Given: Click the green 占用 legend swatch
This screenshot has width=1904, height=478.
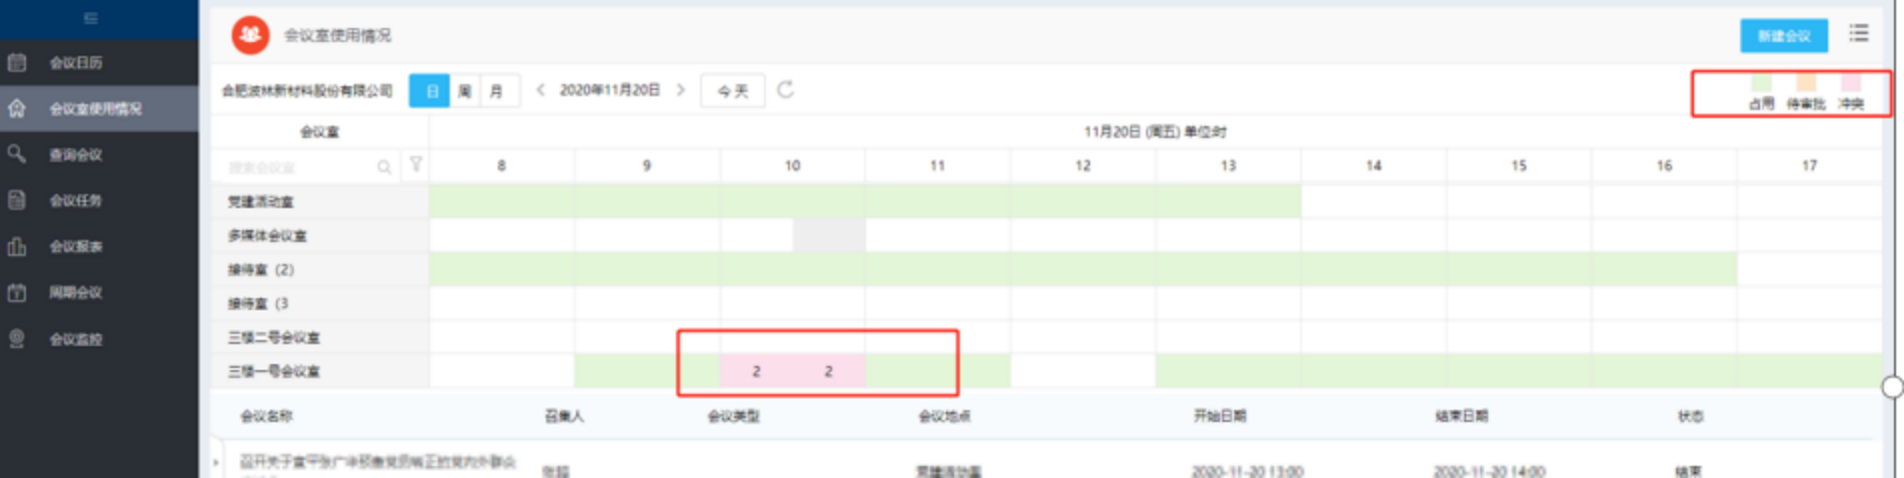Looking at the screenshot, I should (1761, 82).
